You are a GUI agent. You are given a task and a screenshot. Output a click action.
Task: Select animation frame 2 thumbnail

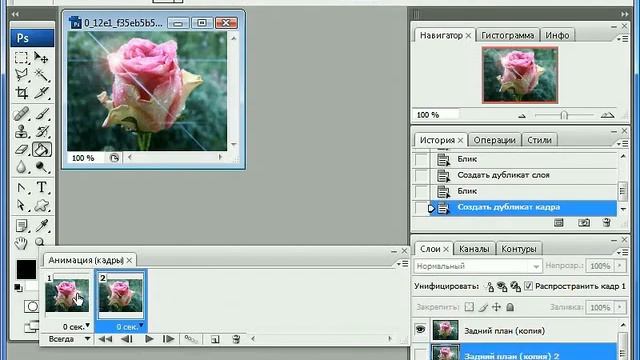coord(121,296)
